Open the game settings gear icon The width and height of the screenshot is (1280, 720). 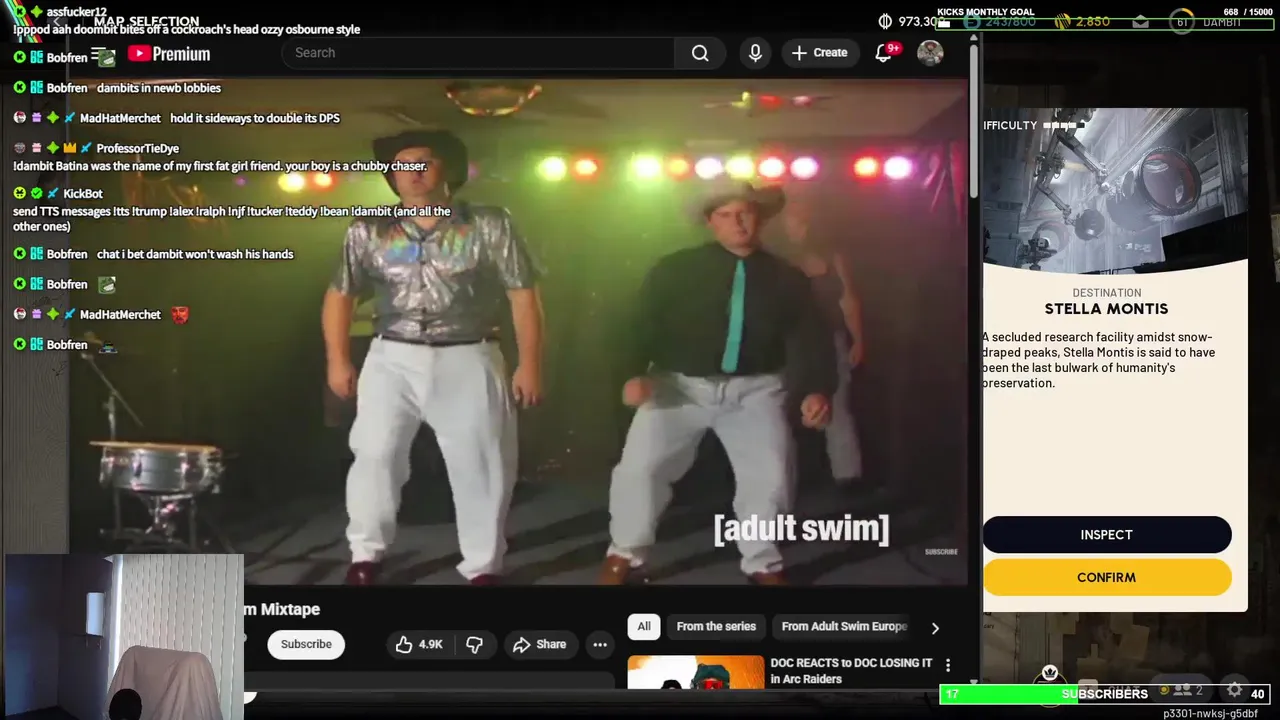(1235, 690)
